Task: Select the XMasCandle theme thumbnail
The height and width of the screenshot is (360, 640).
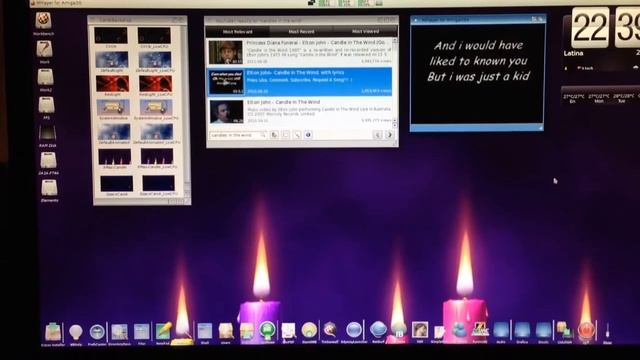Action: [x=115, y=157]
